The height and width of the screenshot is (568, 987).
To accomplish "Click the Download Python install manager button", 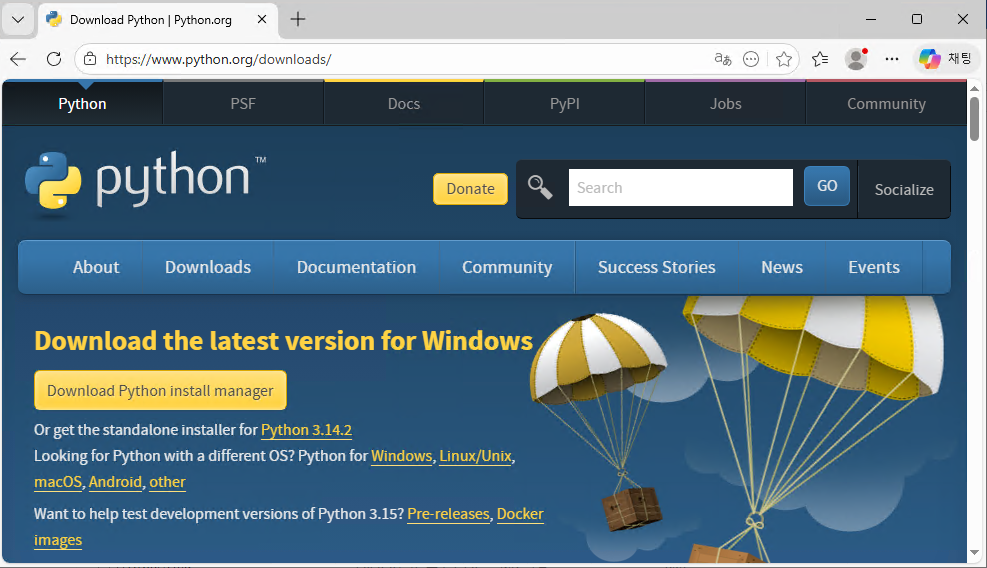I will point(160,391).
